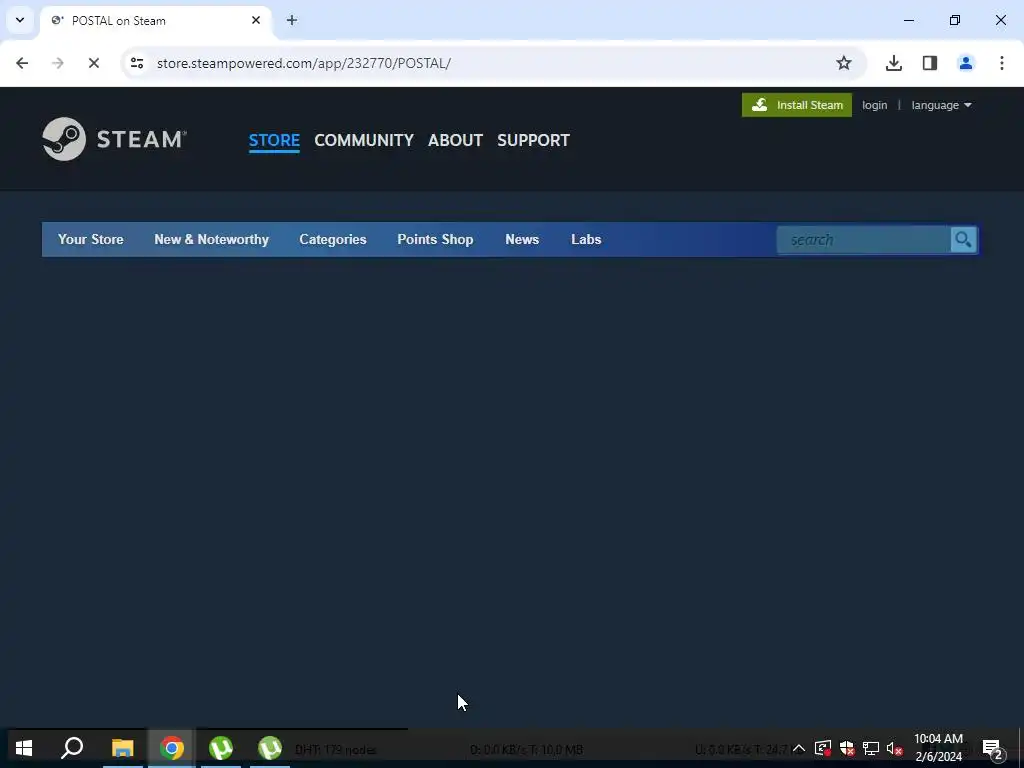Open the News section
Image resolution: width=1024 pixels, height=768 pixels.
click(522, 239)
